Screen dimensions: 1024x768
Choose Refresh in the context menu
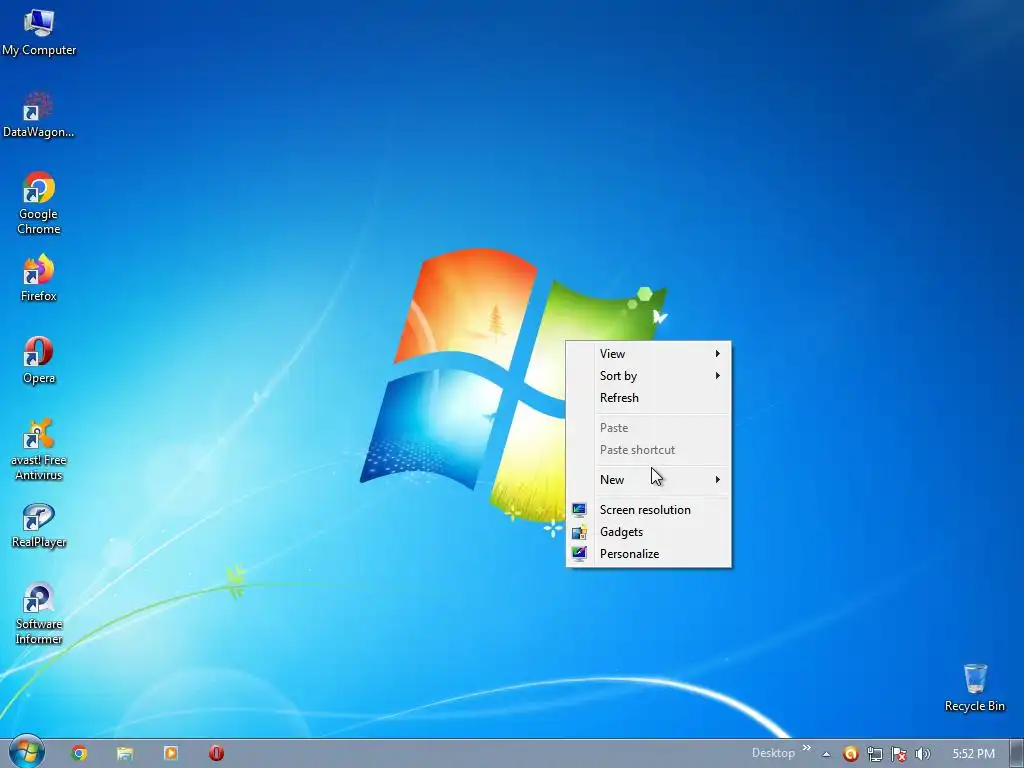[x=648, y=398]
